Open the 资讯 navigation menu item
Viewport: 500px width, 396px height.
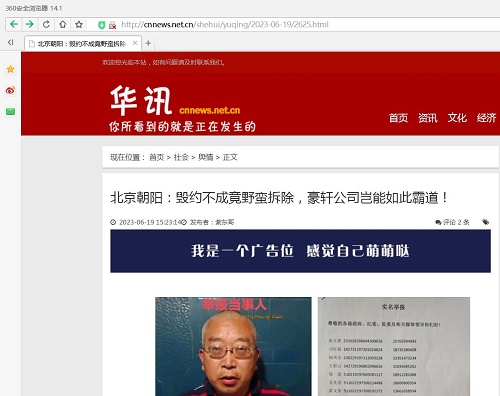pos(428,118)
